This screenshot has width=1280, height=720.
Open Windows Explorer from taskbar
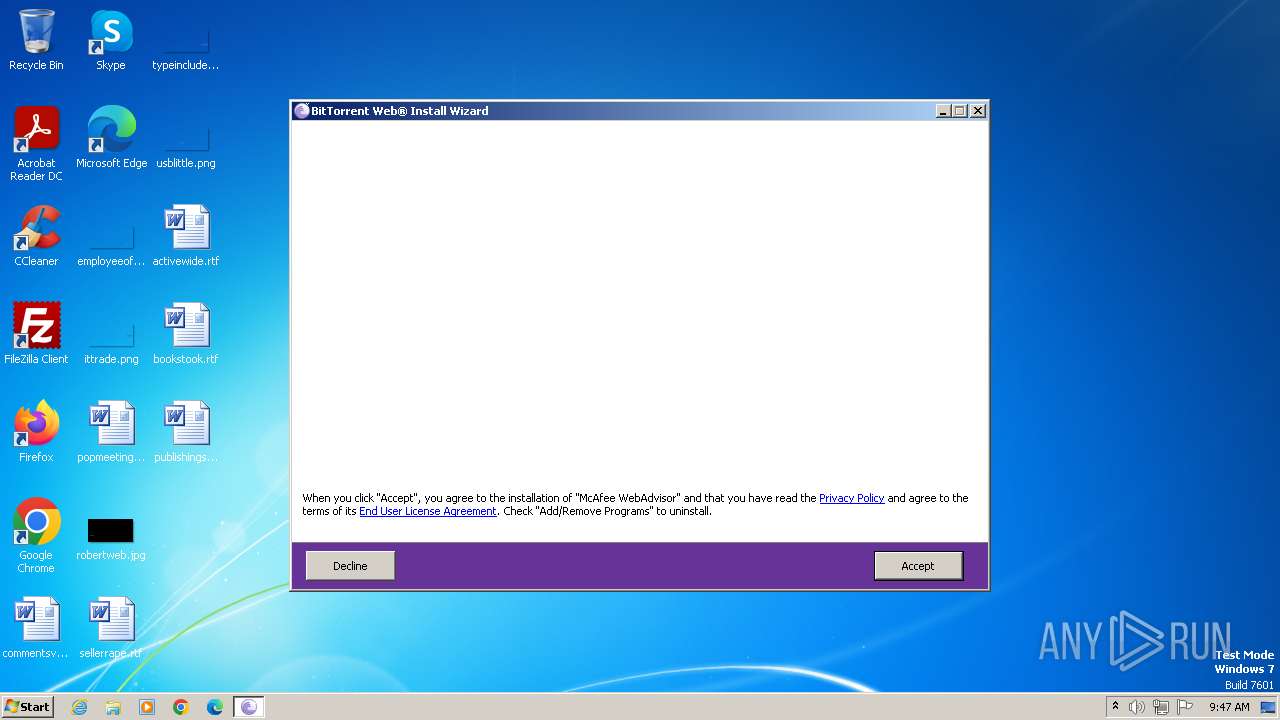[113, 707]
